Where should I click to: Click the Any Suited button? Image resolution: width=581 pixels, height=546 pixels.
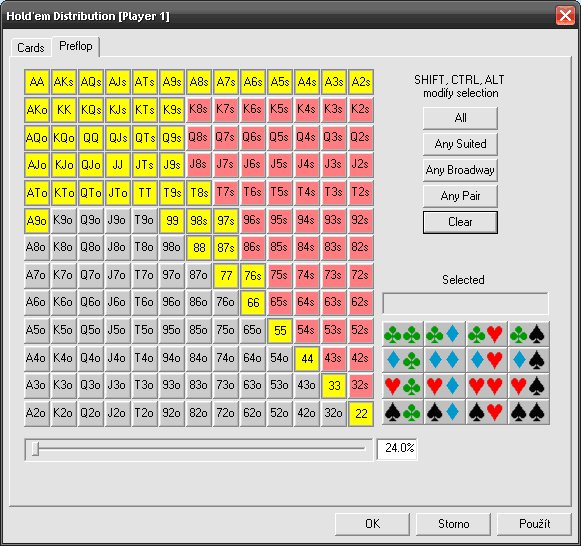460,144
